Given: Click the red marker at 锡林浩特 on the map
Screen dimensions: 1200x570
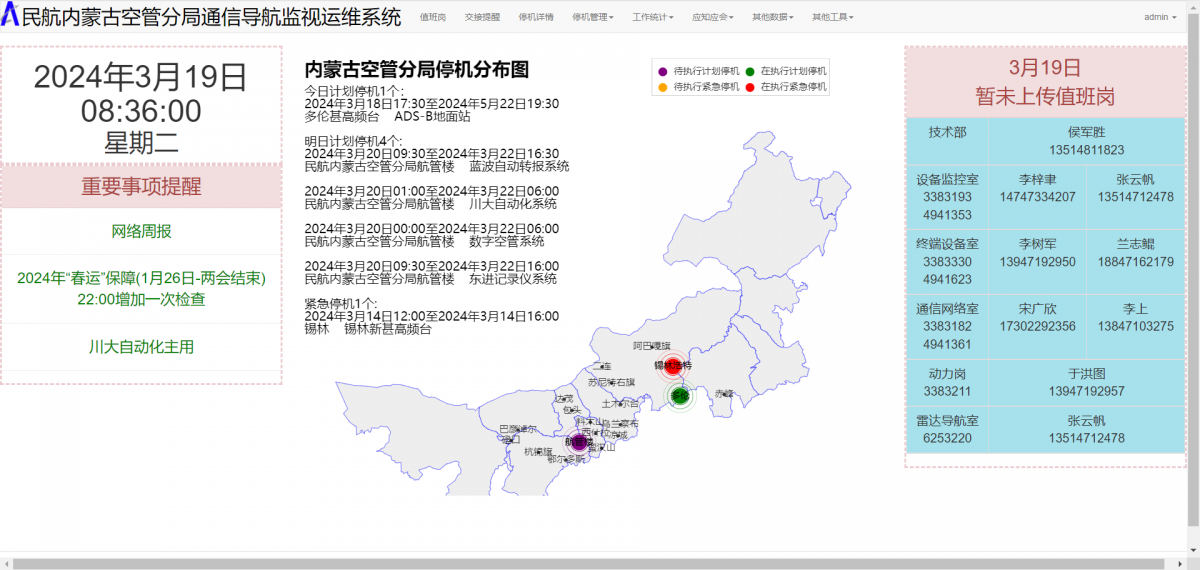Looking at the screenshot, I should pyautogui.click(x=672, y=366).
